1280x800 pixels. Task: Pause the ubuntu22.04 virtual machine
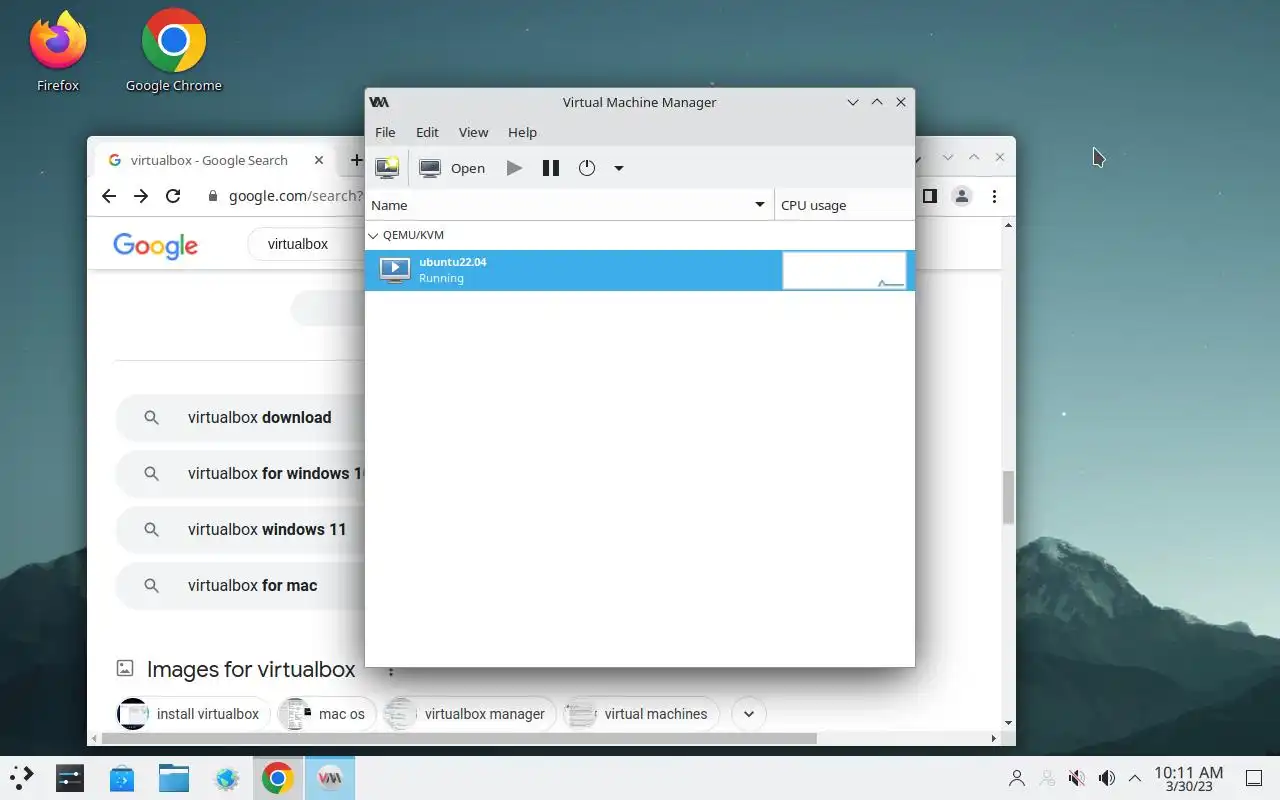[x=550, y=168]
